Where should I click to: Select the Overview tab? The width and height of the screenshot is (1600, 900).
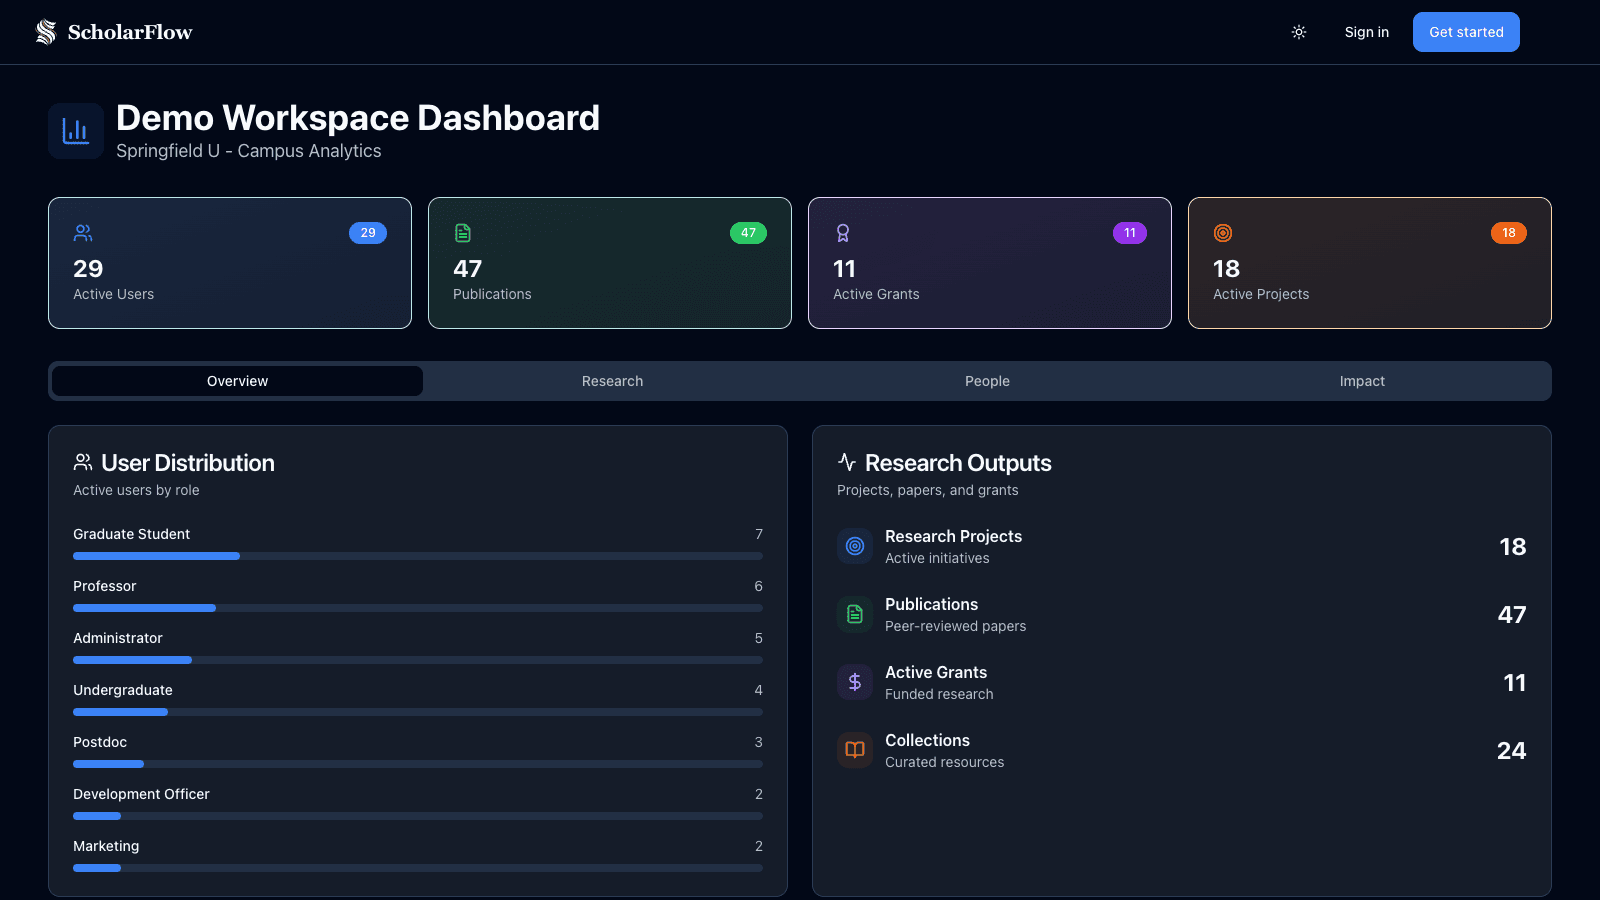point(237,381)
